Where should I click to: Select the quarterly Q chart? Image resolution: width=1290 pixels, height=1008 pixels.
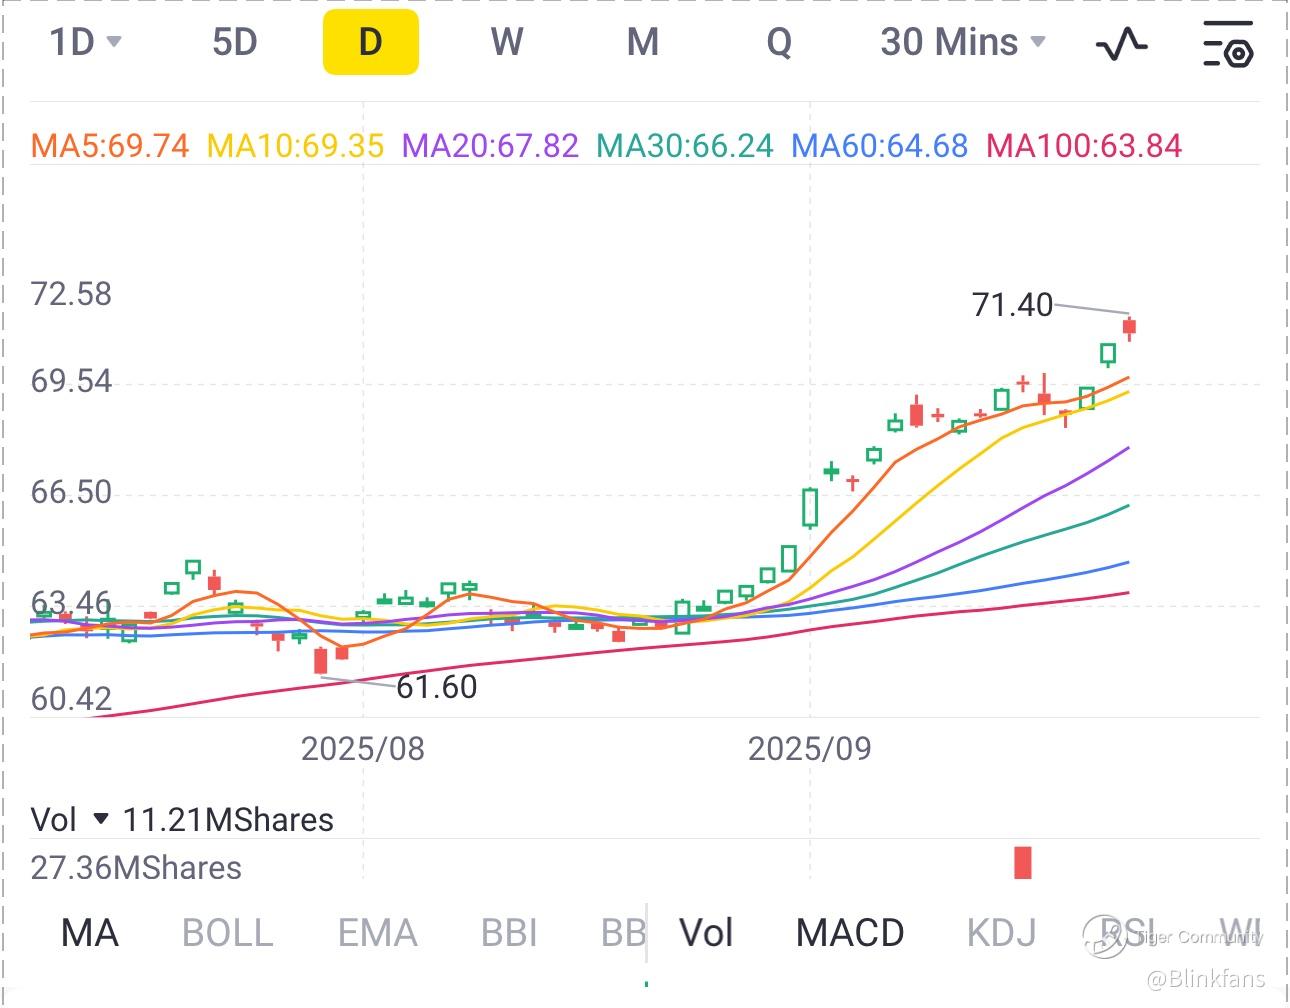[779, 43]
